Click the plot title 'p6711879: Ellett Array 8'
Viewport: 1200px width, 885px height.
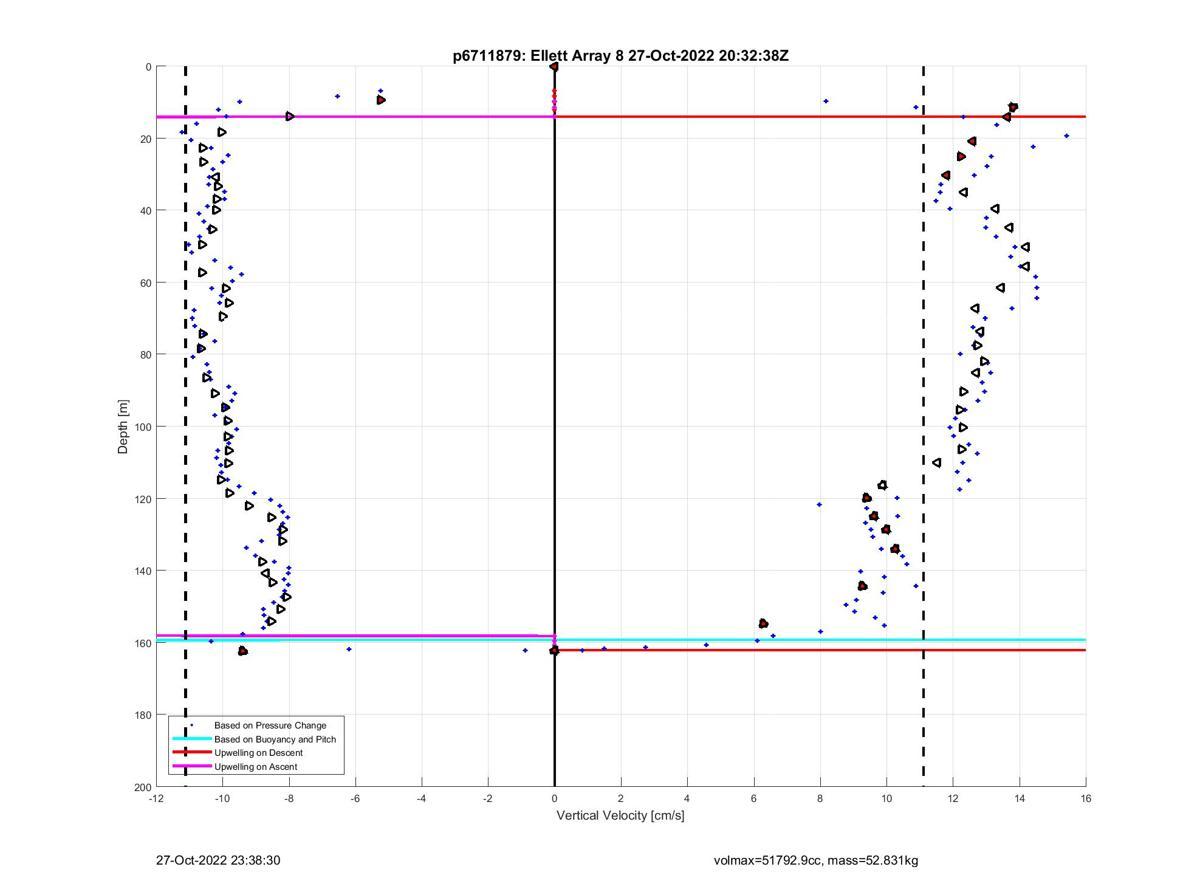click(x=620, y=56)
